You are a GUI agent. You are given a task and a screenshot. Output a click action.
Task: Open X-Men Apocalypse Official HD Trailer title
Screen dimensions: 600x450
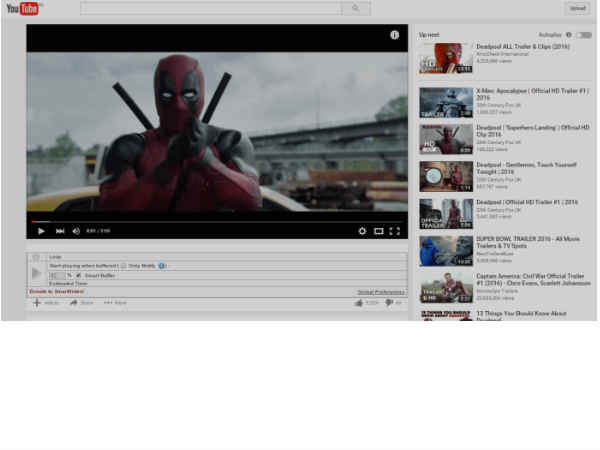click(532, 94)
